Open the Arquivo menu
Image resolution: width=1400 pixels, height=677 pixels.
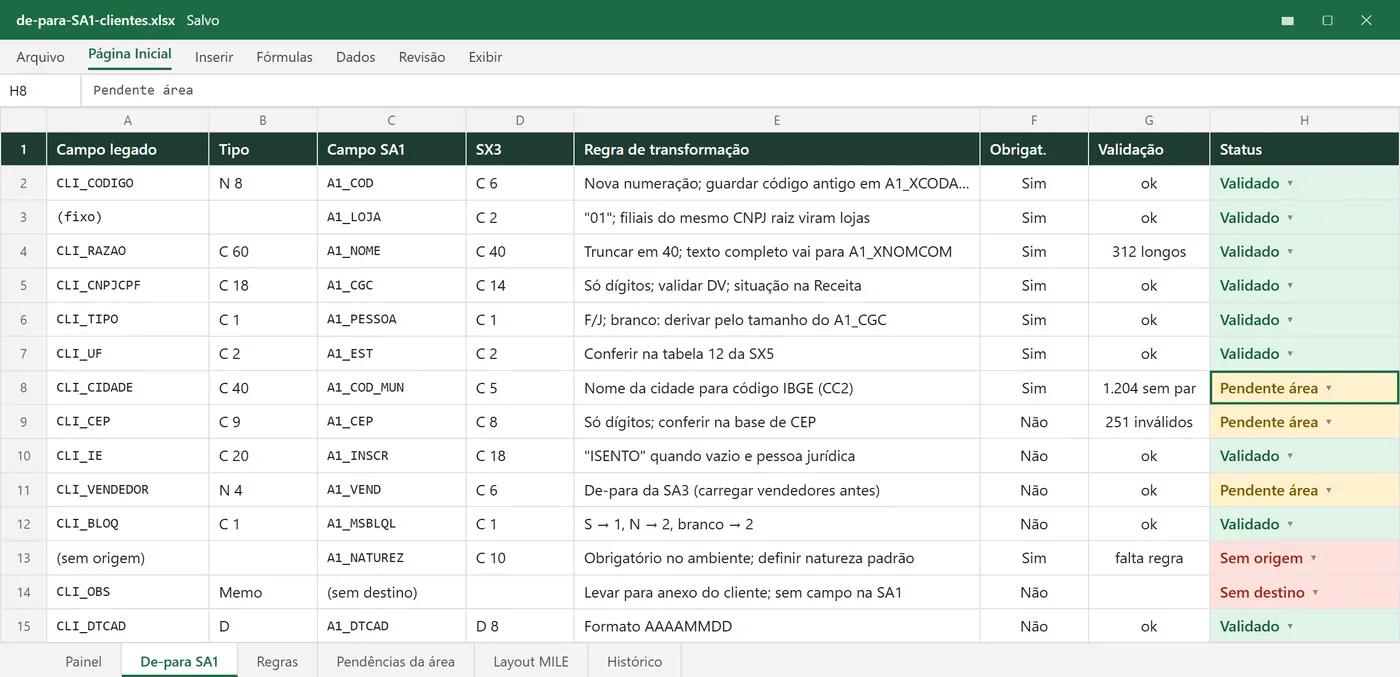40,57
